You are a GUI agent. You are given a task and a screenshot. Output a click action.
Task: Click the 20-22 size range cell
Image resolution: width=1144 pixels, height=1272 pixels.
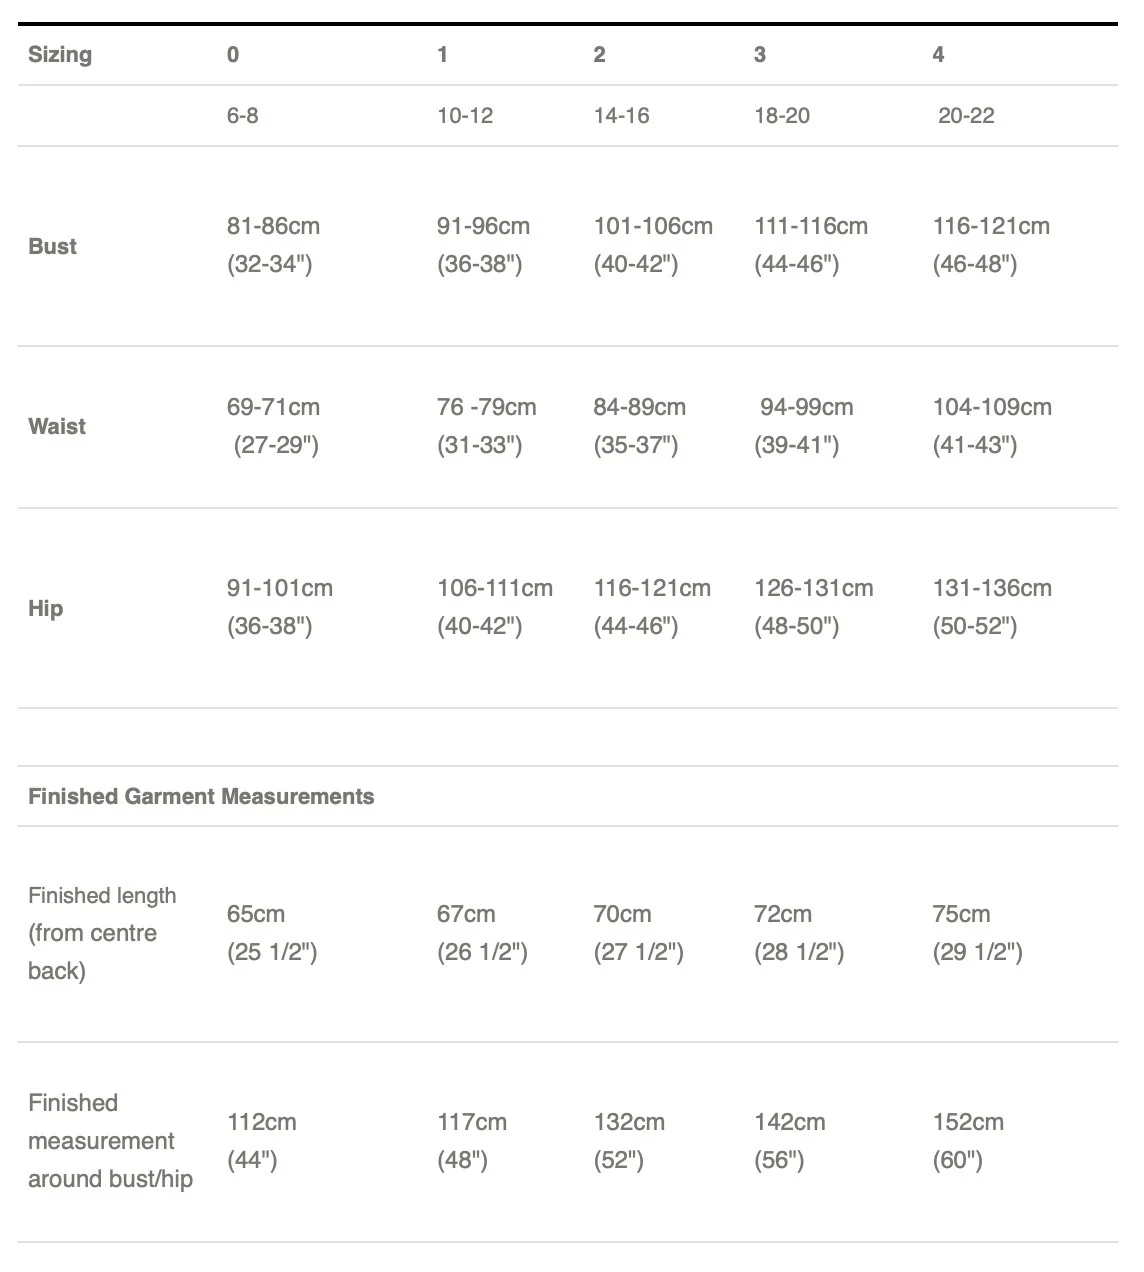(966, 116)
